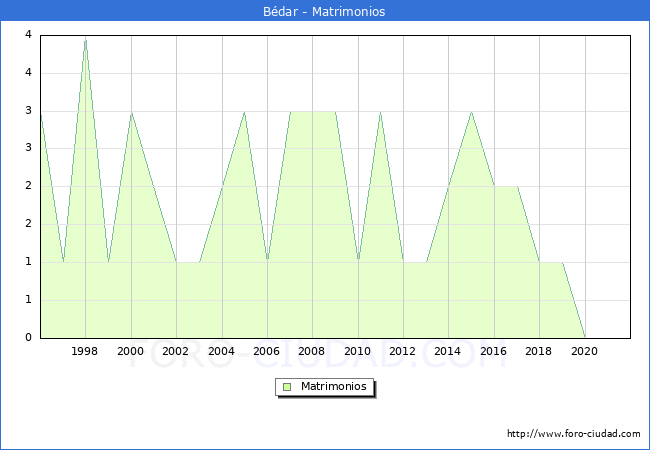Click the 2004 x-axis label
Image resolution: width=650 pixels, height=450 pixels.
click(x=221, y=351)
